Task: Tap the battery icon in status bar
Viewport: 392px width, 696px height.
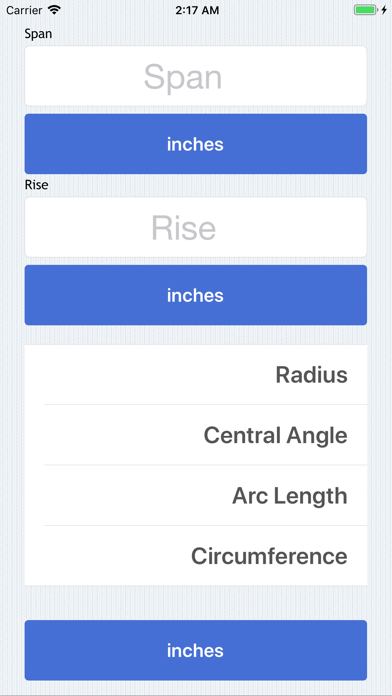Action: [365, 10]
